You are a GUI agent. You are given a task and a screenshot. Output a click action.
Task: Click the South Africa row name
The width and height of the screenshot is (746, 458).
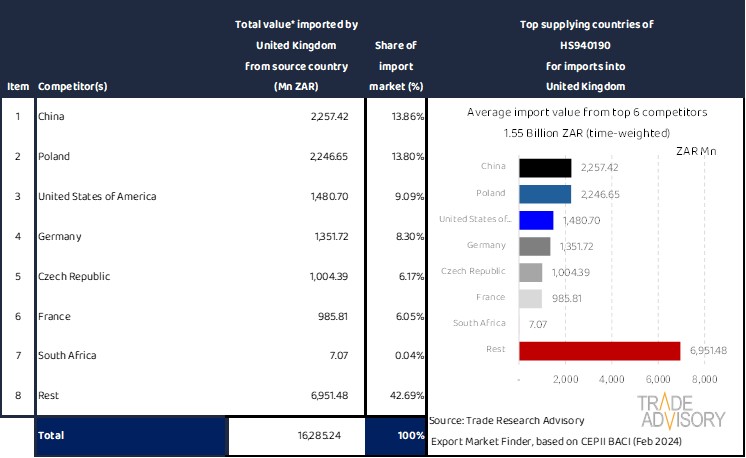click(x=68, y=355)
